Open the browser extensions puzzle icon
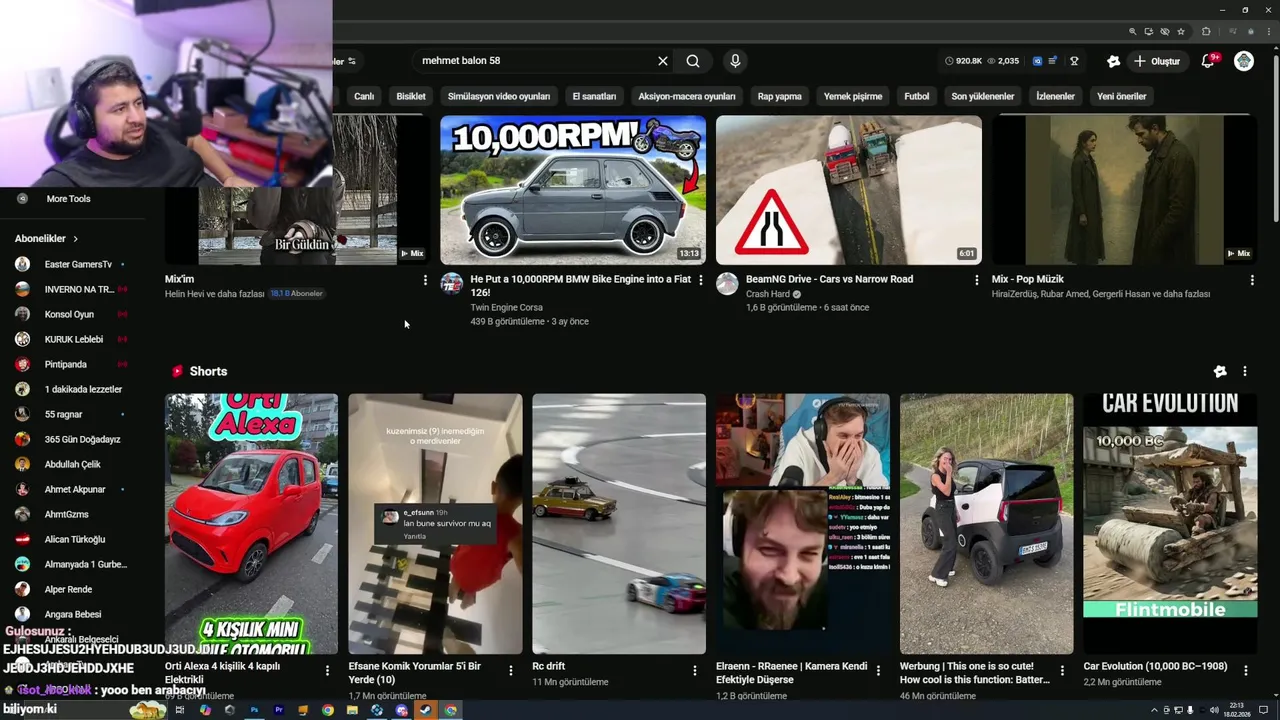Image resolution: width=1280 pixels, height=720 pixels. pyautogui.click(x=1206, y=32)
